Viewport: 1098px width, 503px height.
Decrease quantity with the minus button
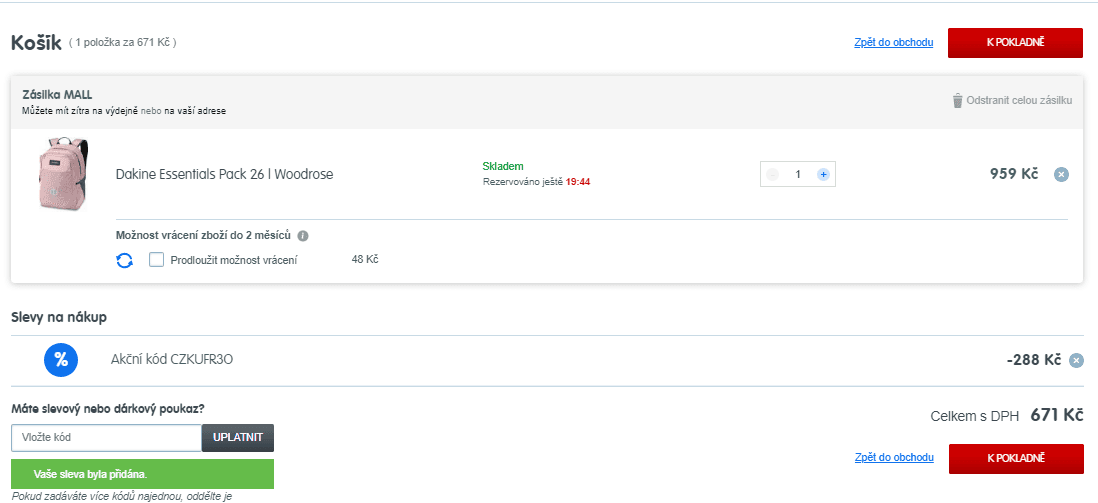coord(772,174)
